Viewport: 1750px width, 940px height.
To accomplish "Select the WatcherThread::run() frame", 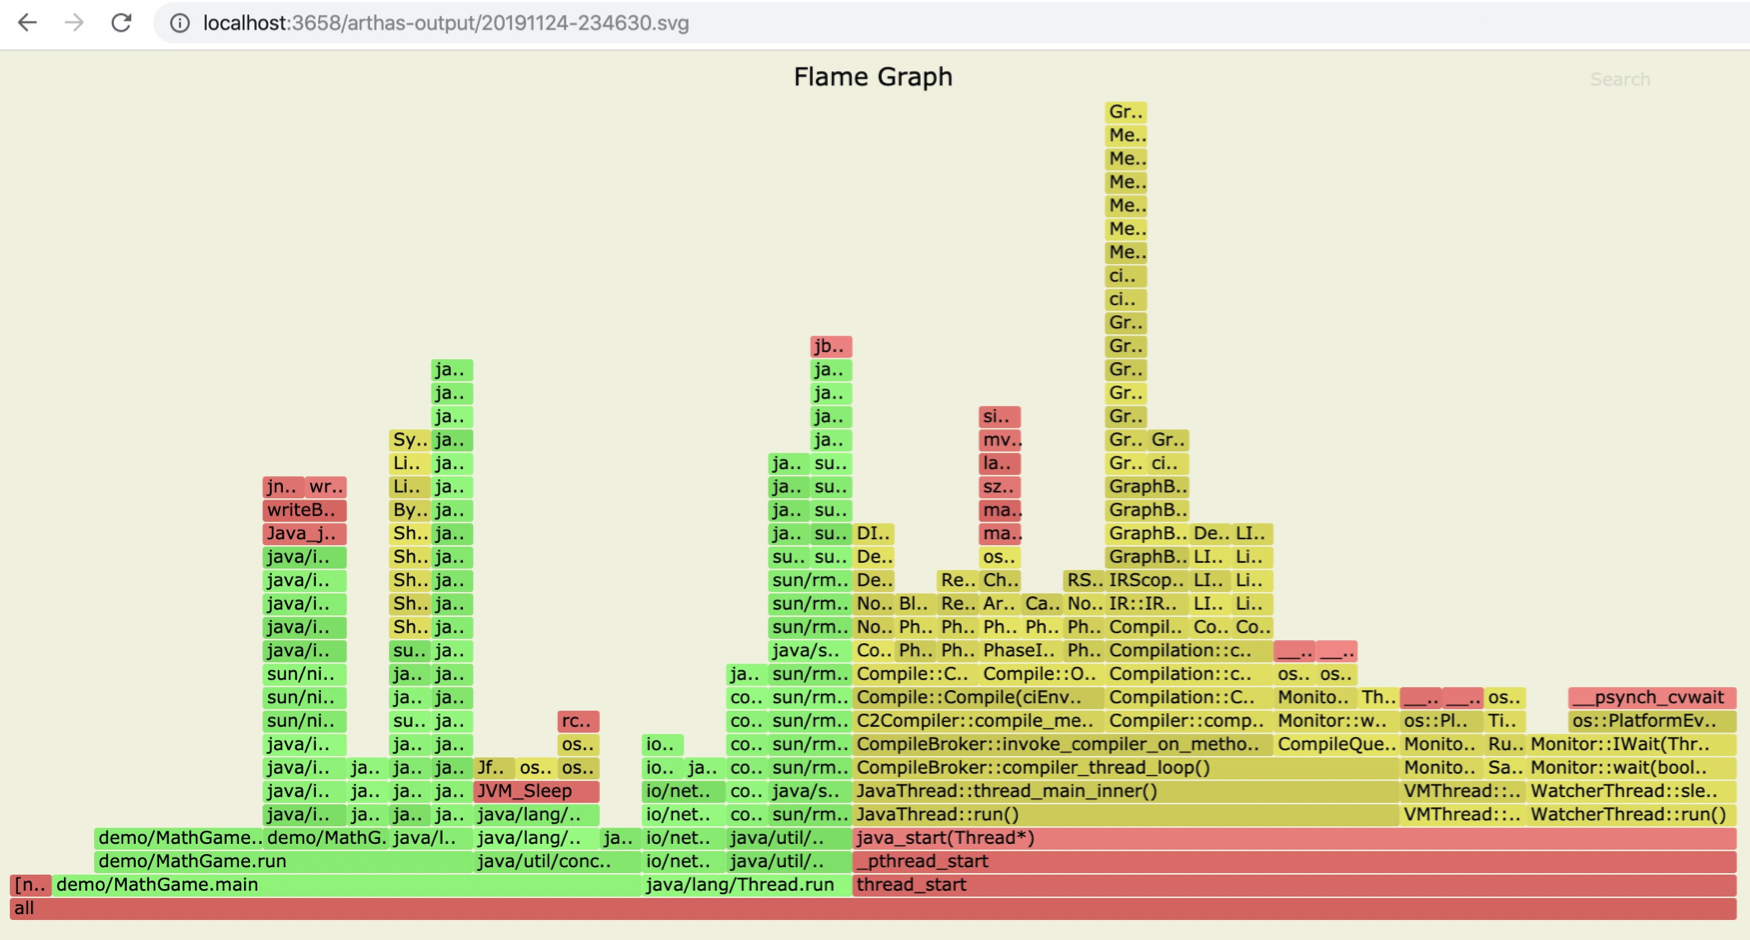I will pos(1631,815).
